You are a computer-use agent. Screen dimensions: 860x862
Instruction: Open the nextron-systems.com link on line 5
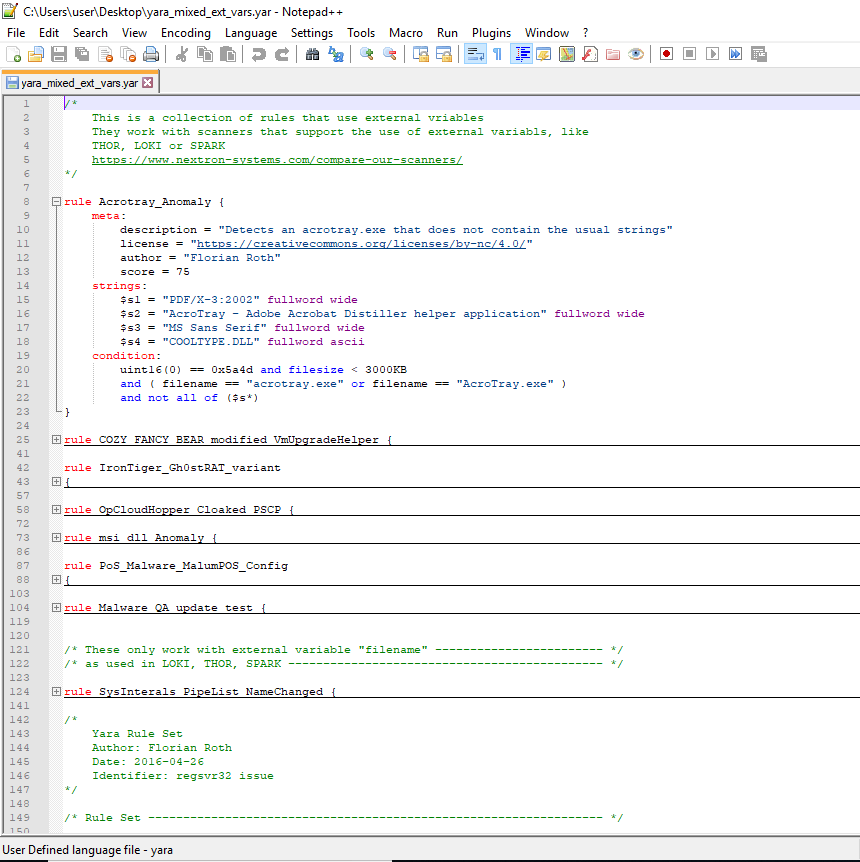[x=280, y=159]
